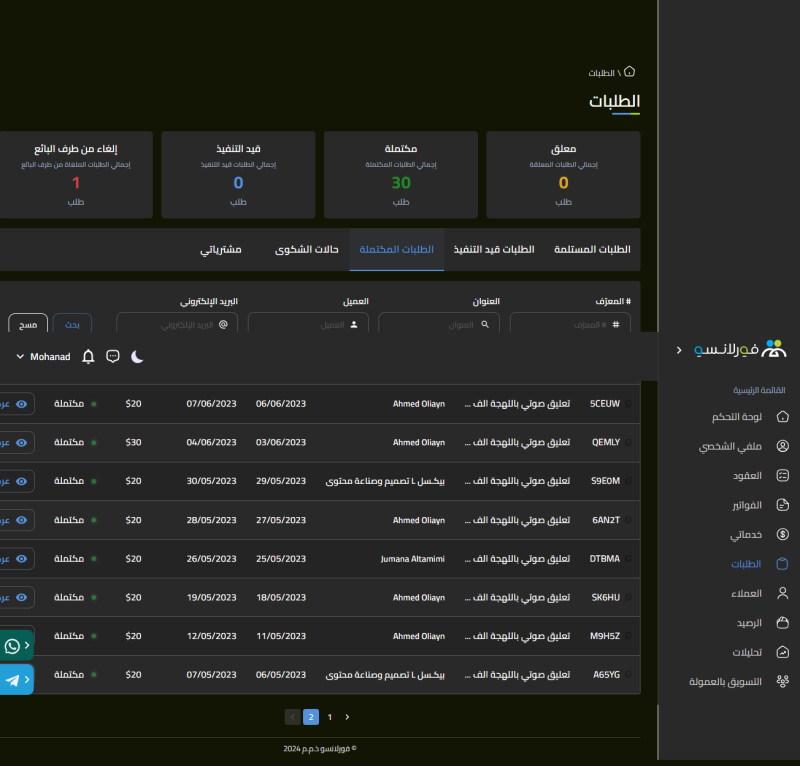The width and height of the screenshot is (800, 766).
Task: Open the chat messages icon
Action: (113, 357)
